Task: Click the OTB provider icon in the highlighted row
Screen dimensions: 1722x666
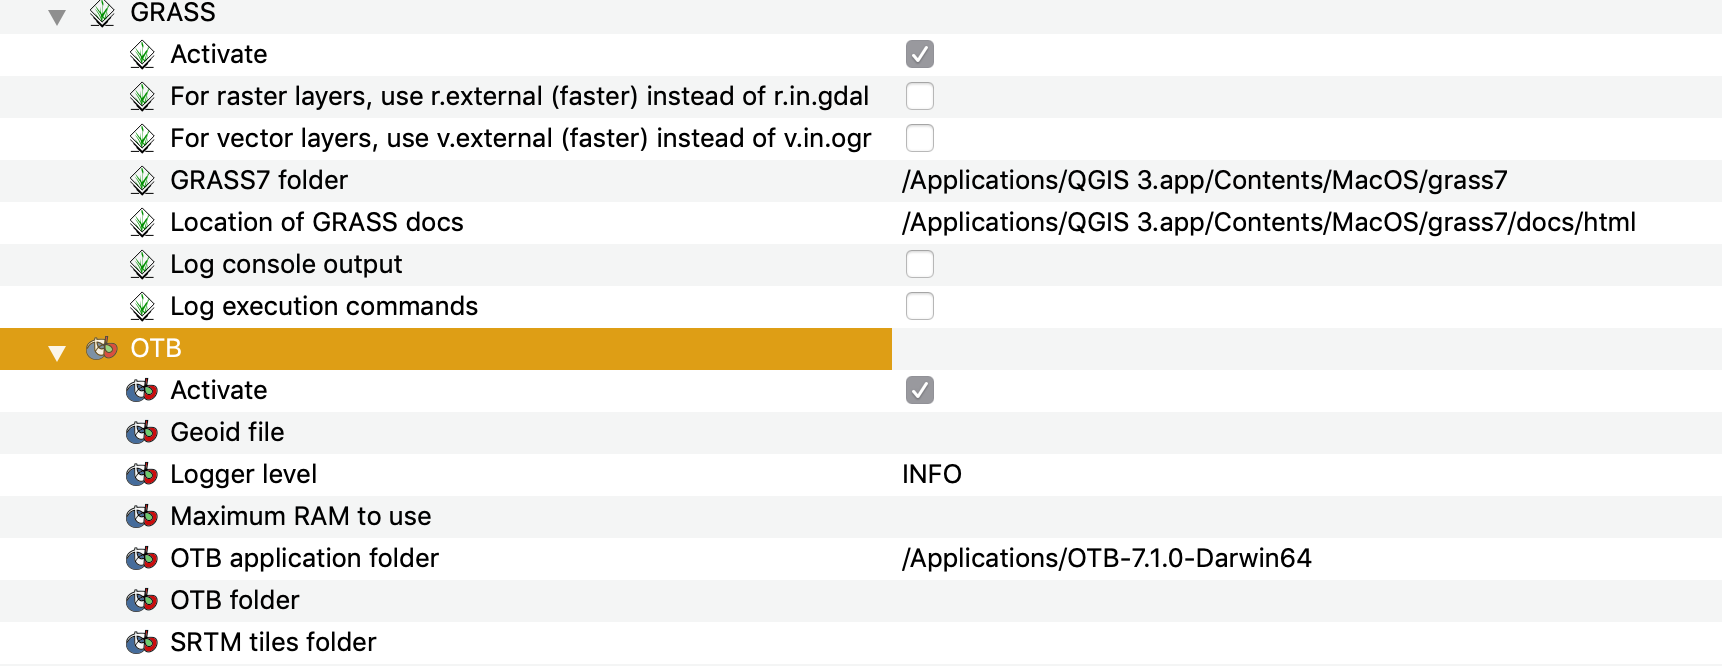Action: (x=103, y=348)
